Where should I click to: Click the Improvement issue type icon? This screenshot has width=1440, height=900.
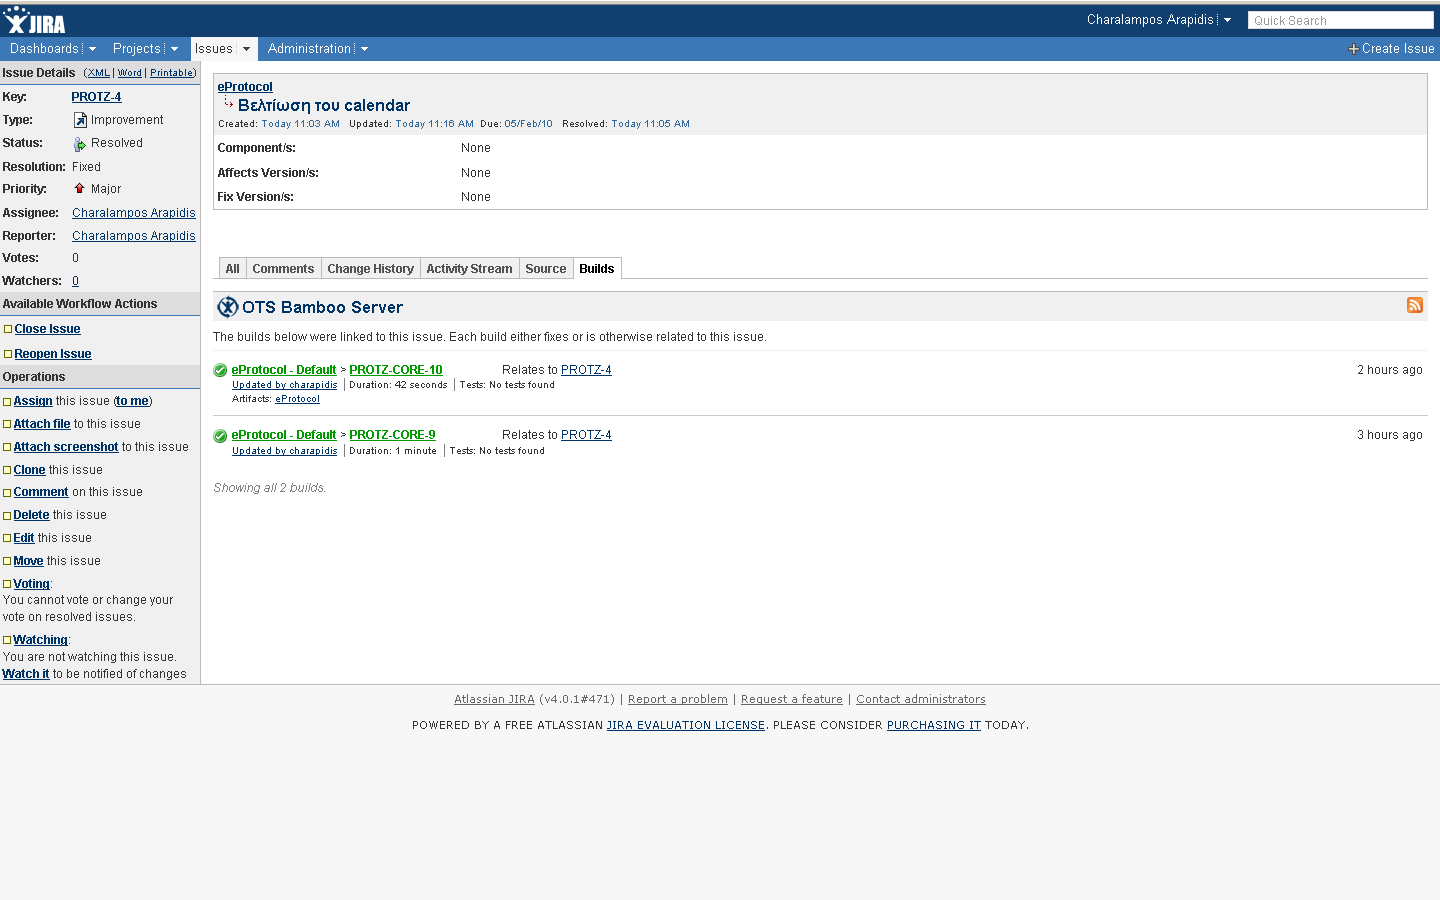(x=78, y=119)
